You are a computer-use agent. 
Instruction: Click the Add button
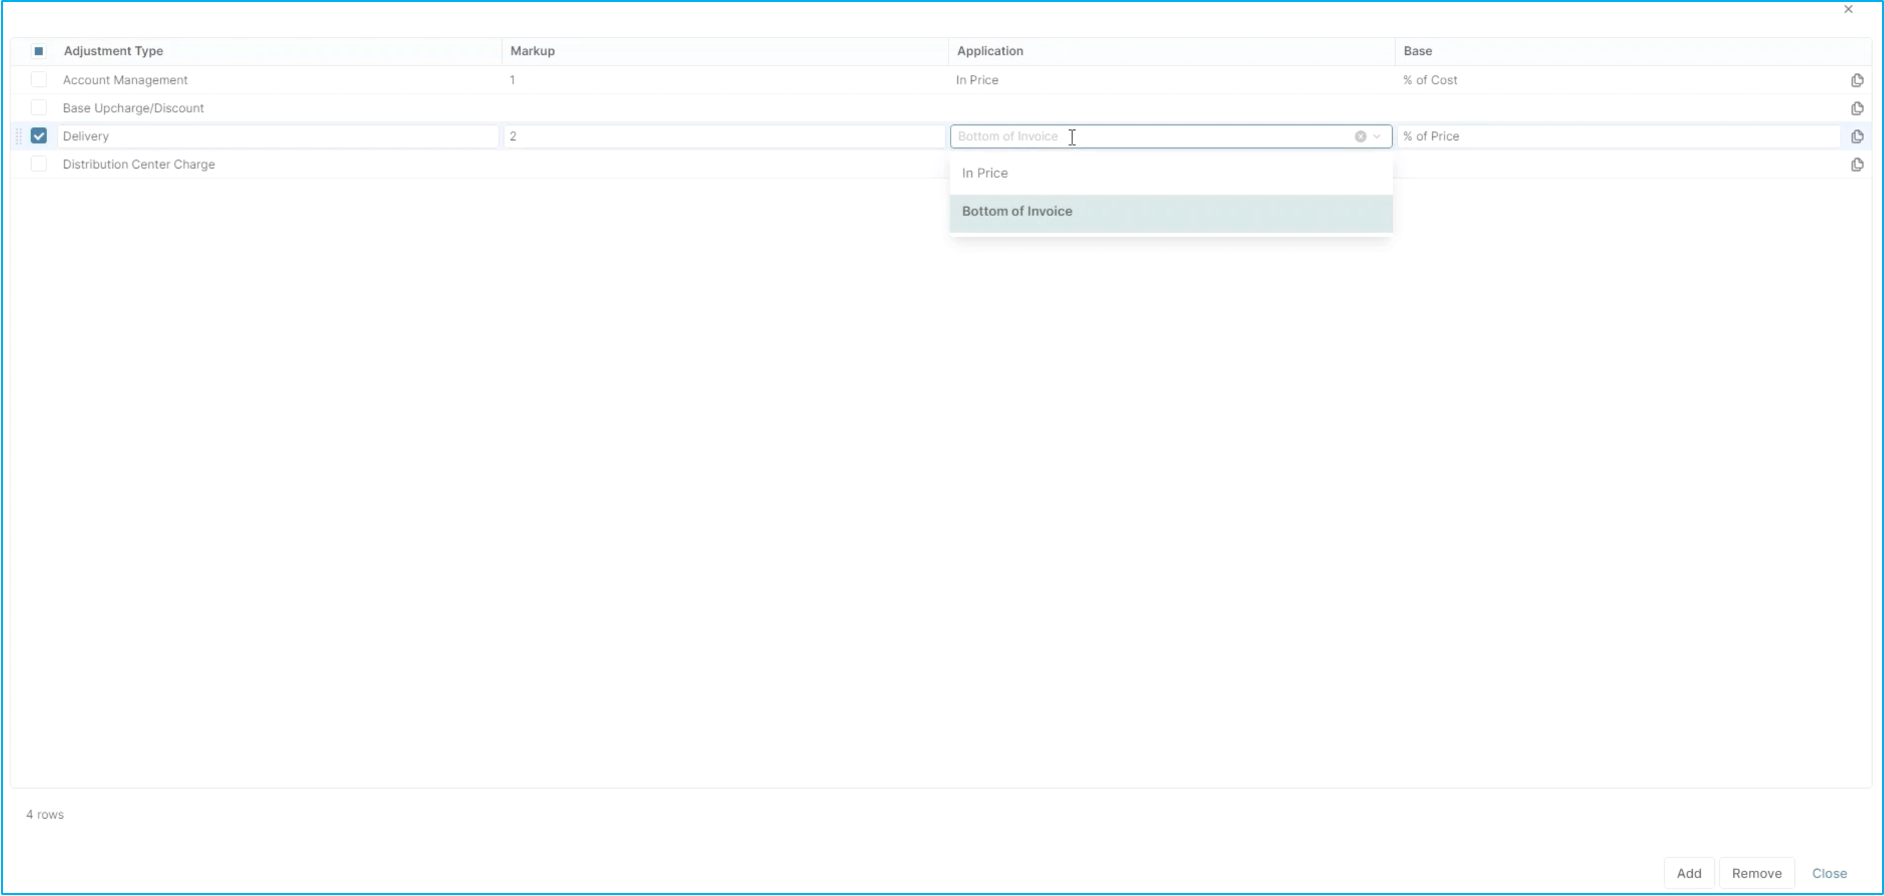click(x=1689, y=873)
